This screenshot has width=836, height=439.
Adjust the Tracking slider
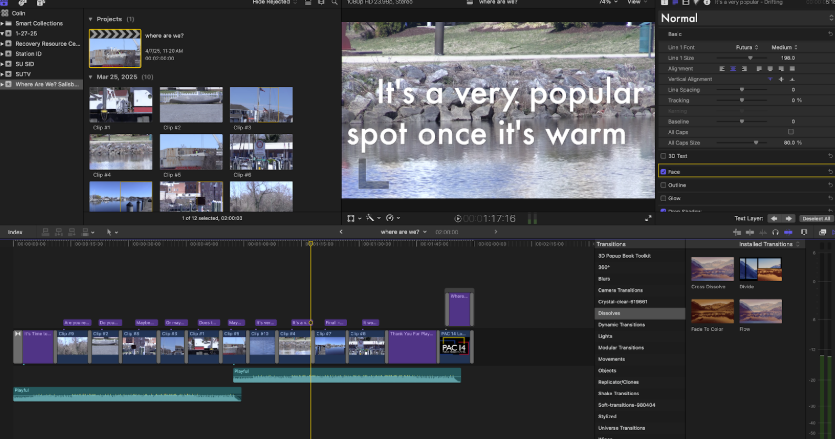click(742, 100)
